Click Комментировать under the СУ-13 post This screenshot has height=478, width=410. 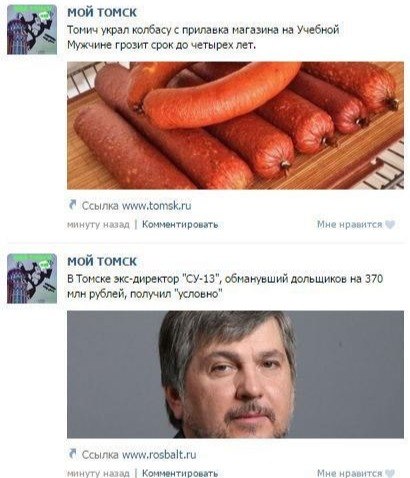(x=180, y=473)
